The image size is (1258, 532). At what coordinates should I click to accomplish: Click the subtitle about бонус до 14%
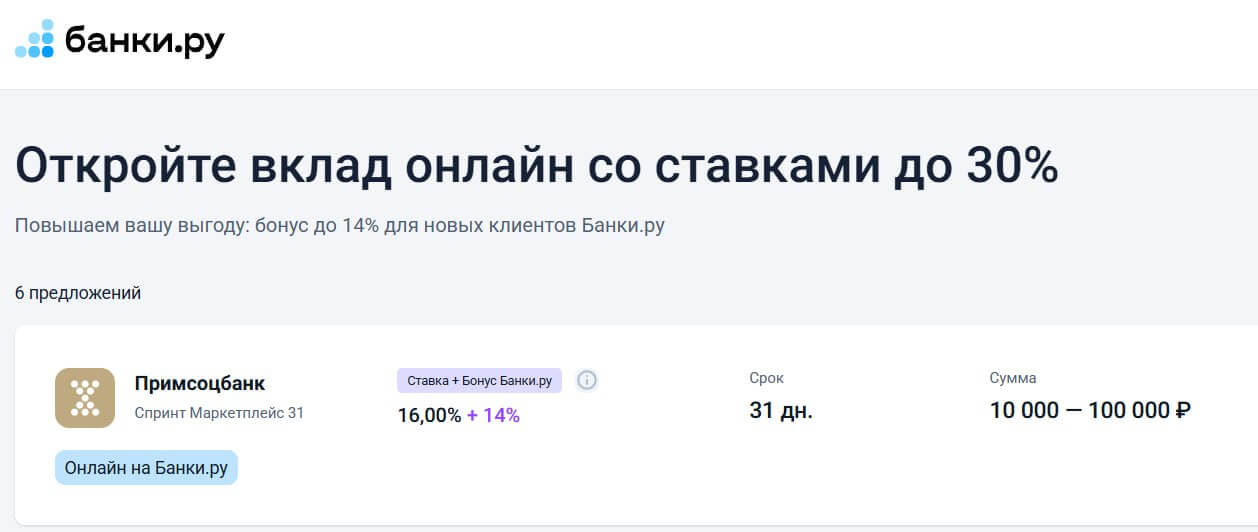[340, 225]
